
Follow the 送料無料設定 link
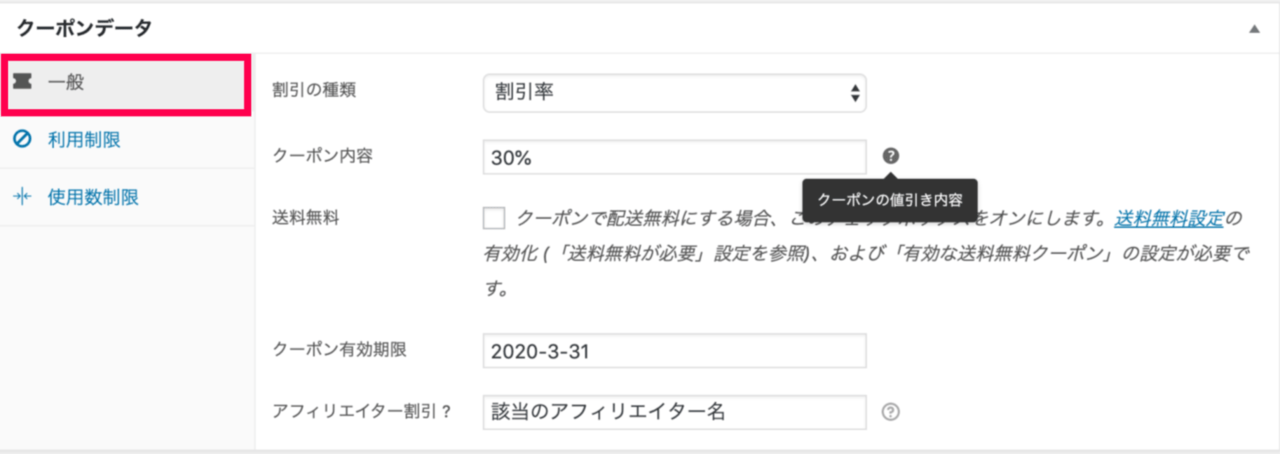tap(1170, 218)
